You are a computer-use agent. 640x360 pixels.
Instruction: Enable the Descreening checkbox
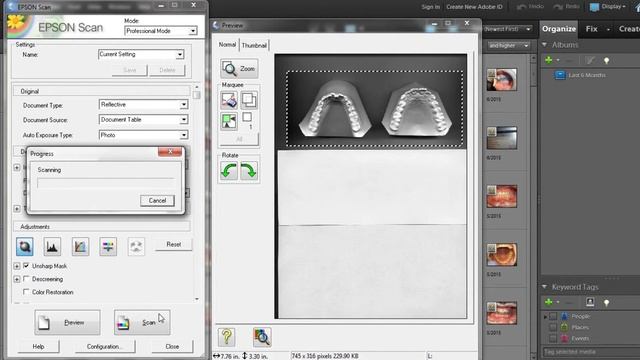pos(27,279)
